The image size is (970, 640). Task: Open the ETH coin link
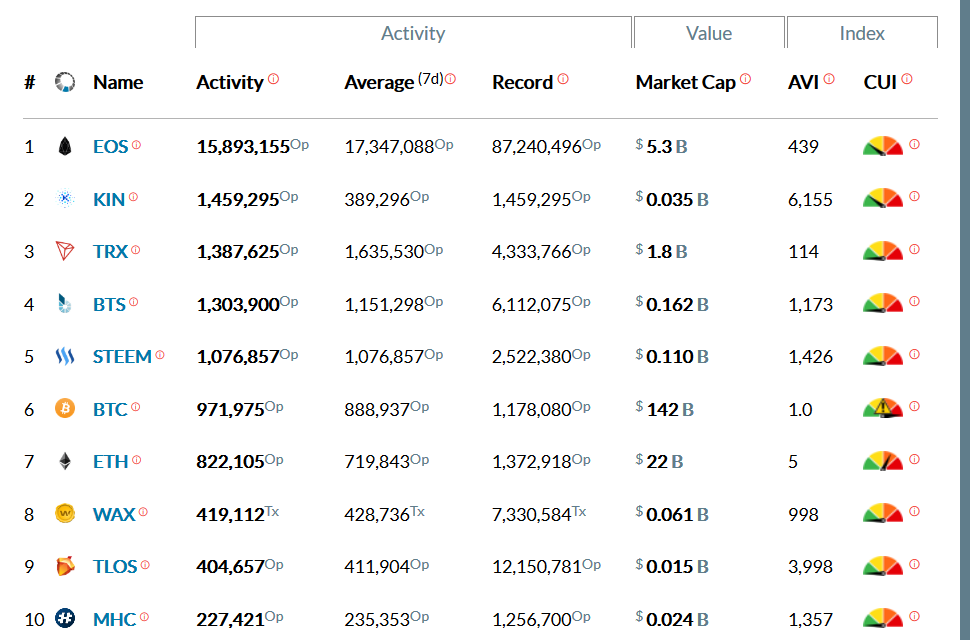(x=111, y=462)
